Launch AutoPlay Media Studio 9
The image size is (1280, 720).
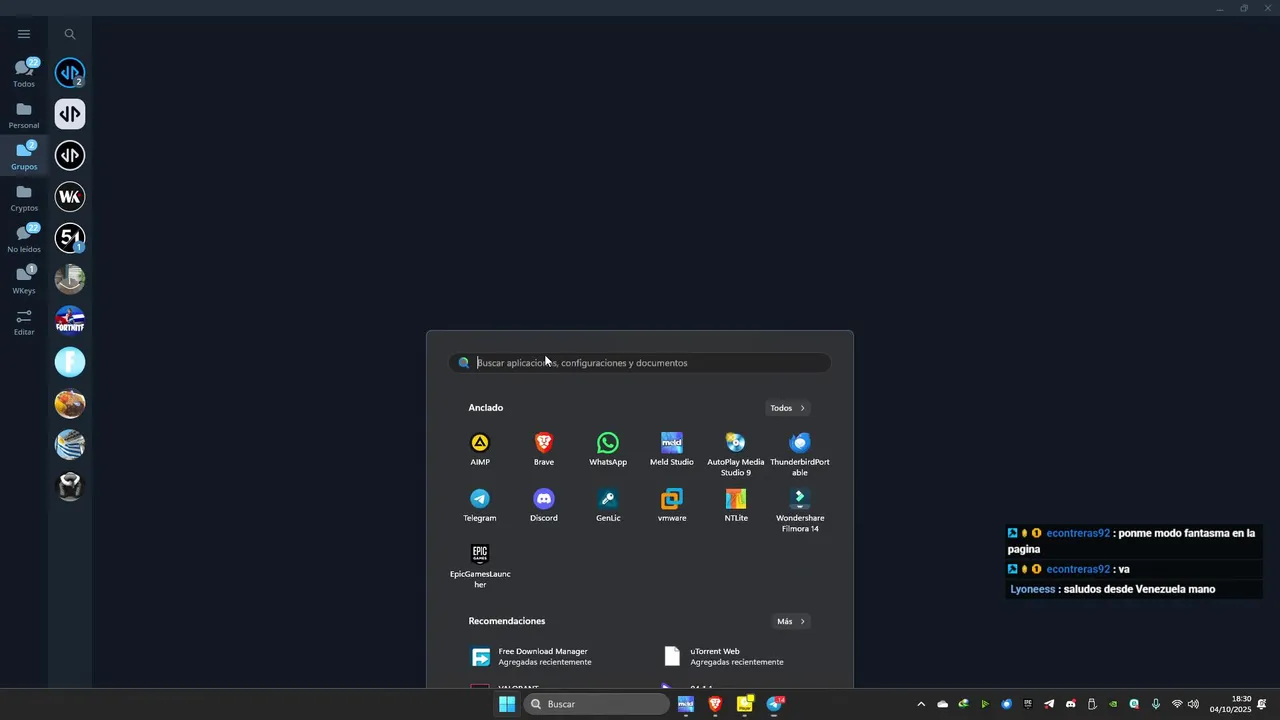pos(736,454)
